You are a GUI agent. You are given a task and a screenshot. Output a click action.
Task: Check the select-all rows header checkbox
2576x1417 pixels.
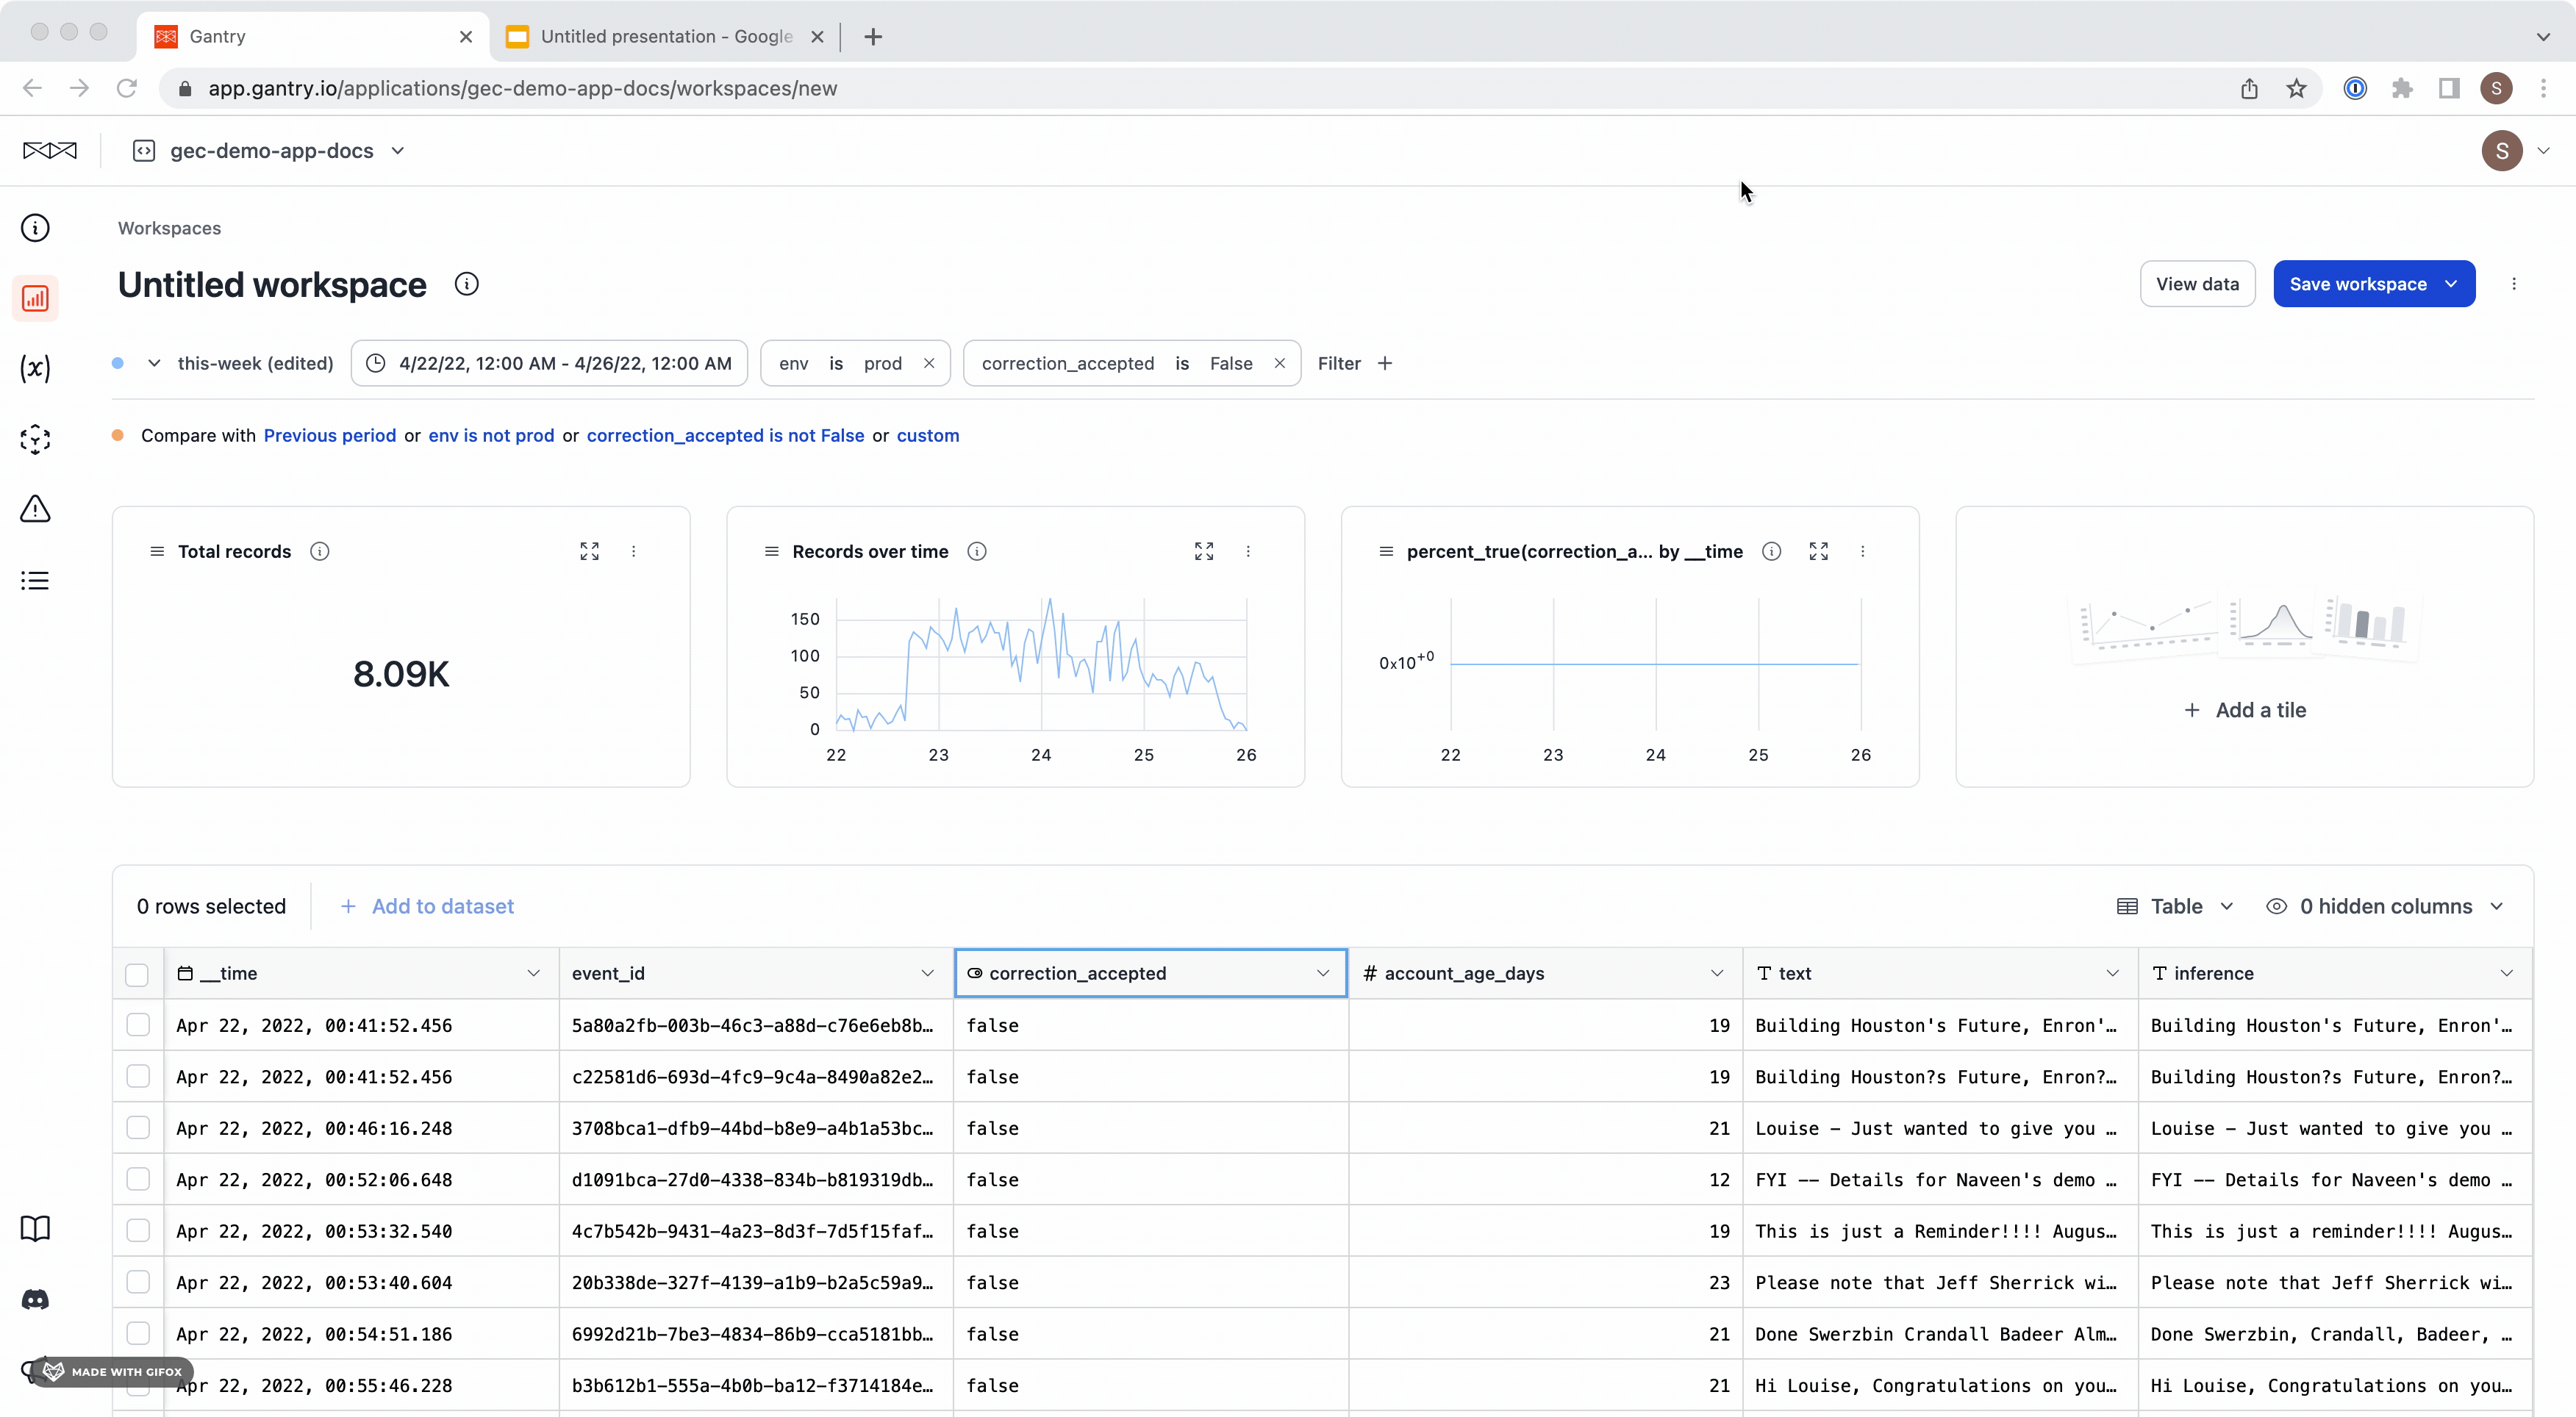[x=137, y=974]
